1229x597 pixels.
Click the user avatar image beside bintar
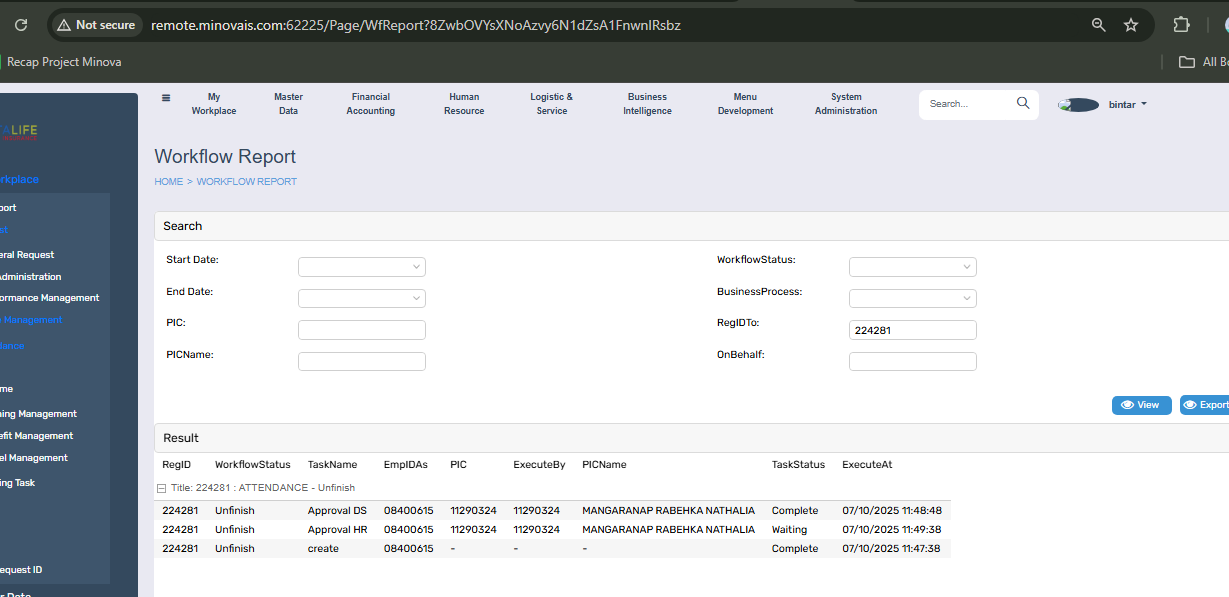[1079, 105]
